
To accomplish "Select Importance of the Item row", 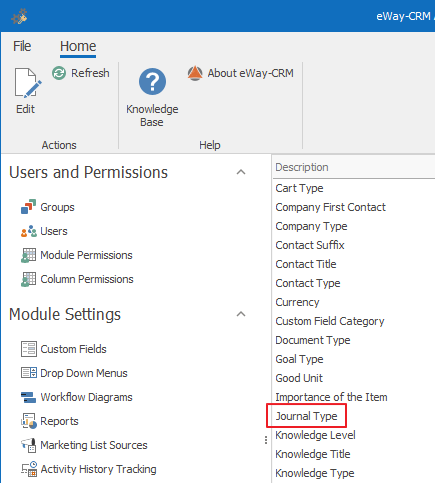I will (353, 397).
